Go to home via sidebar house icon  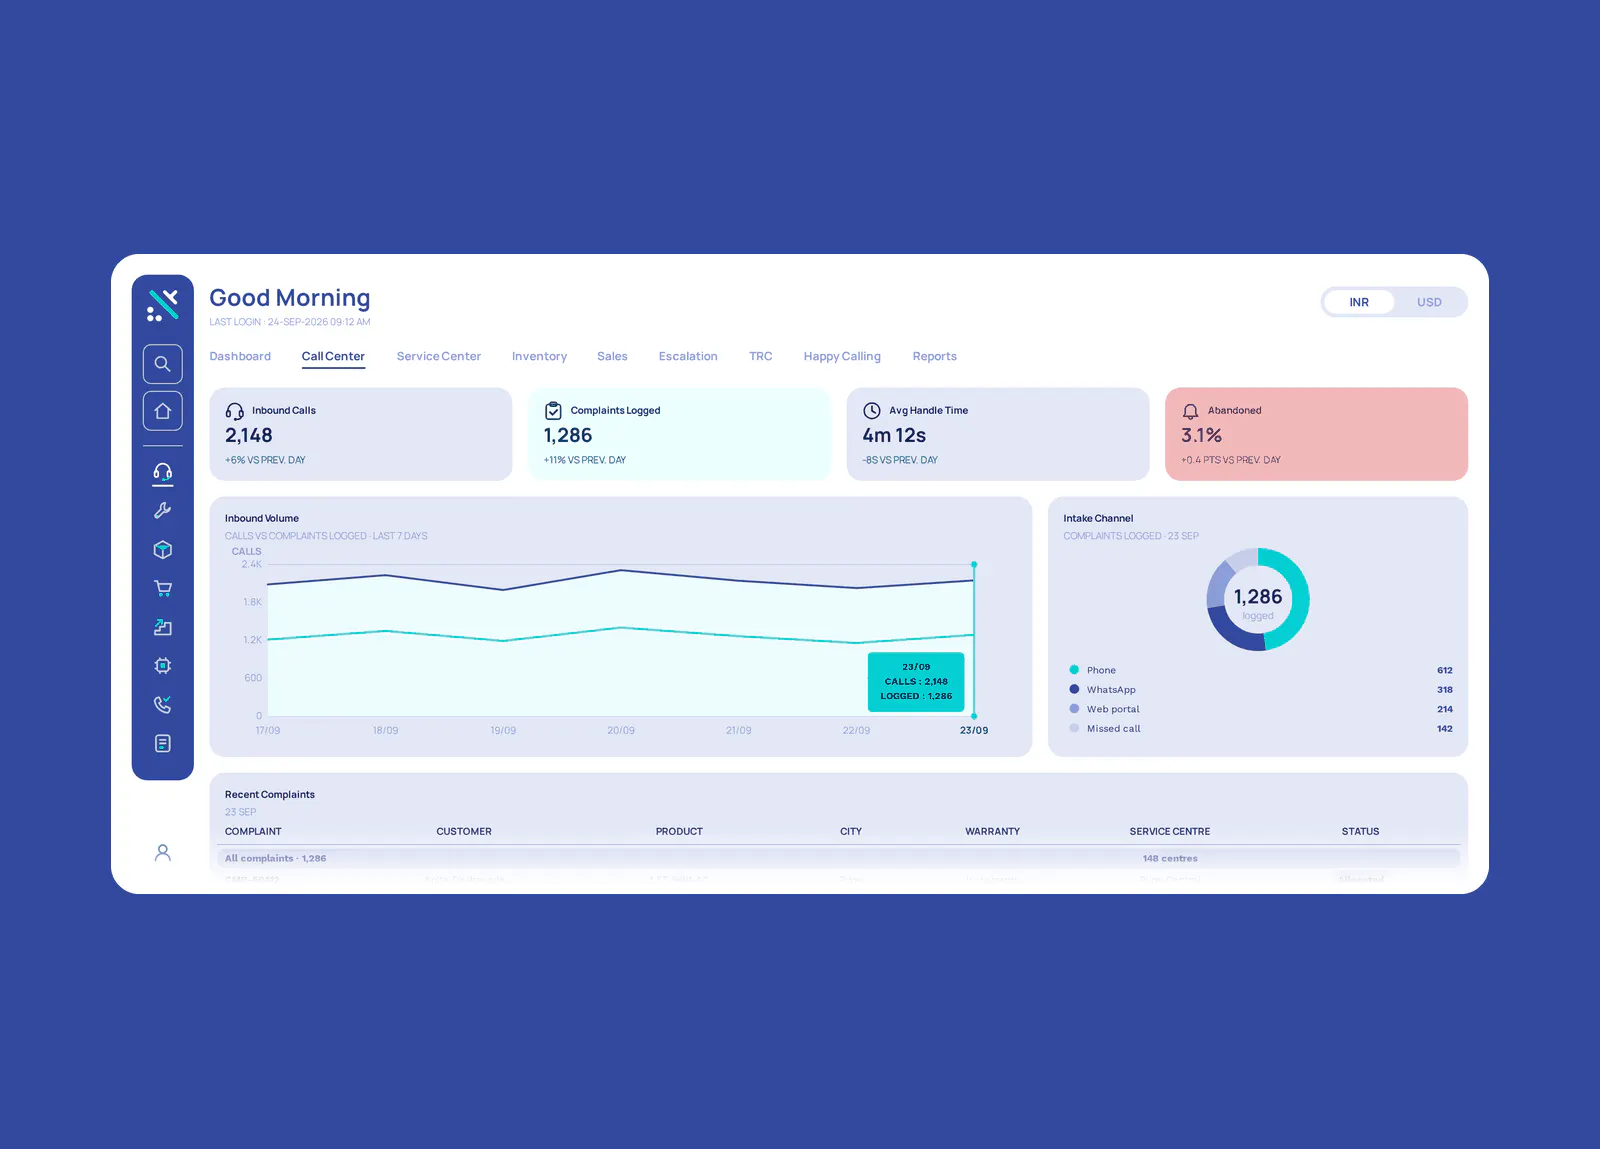click(162, 411)
